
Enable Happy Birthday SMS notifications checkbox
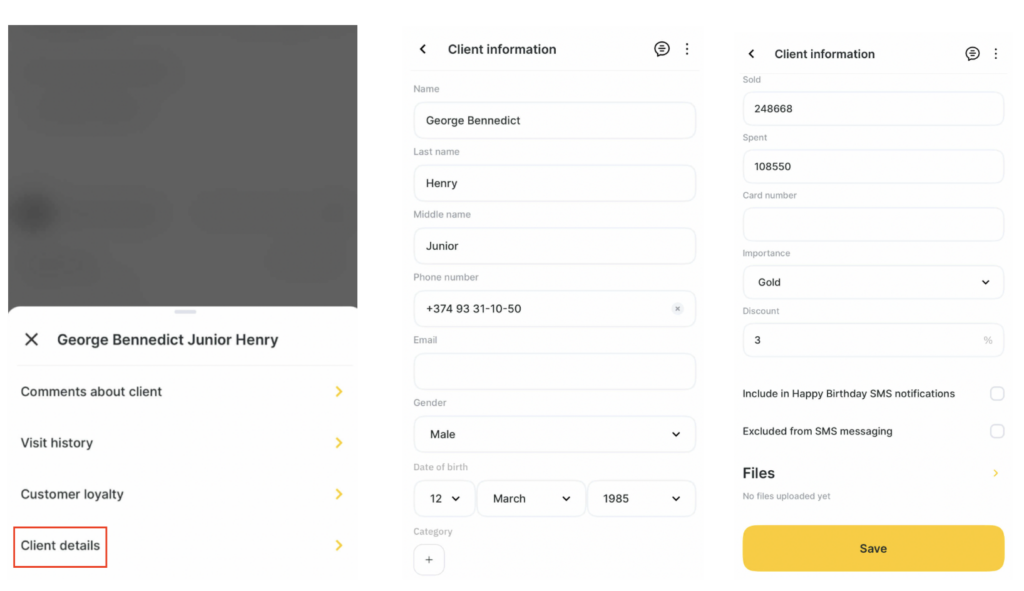click(x=997, y=394)
